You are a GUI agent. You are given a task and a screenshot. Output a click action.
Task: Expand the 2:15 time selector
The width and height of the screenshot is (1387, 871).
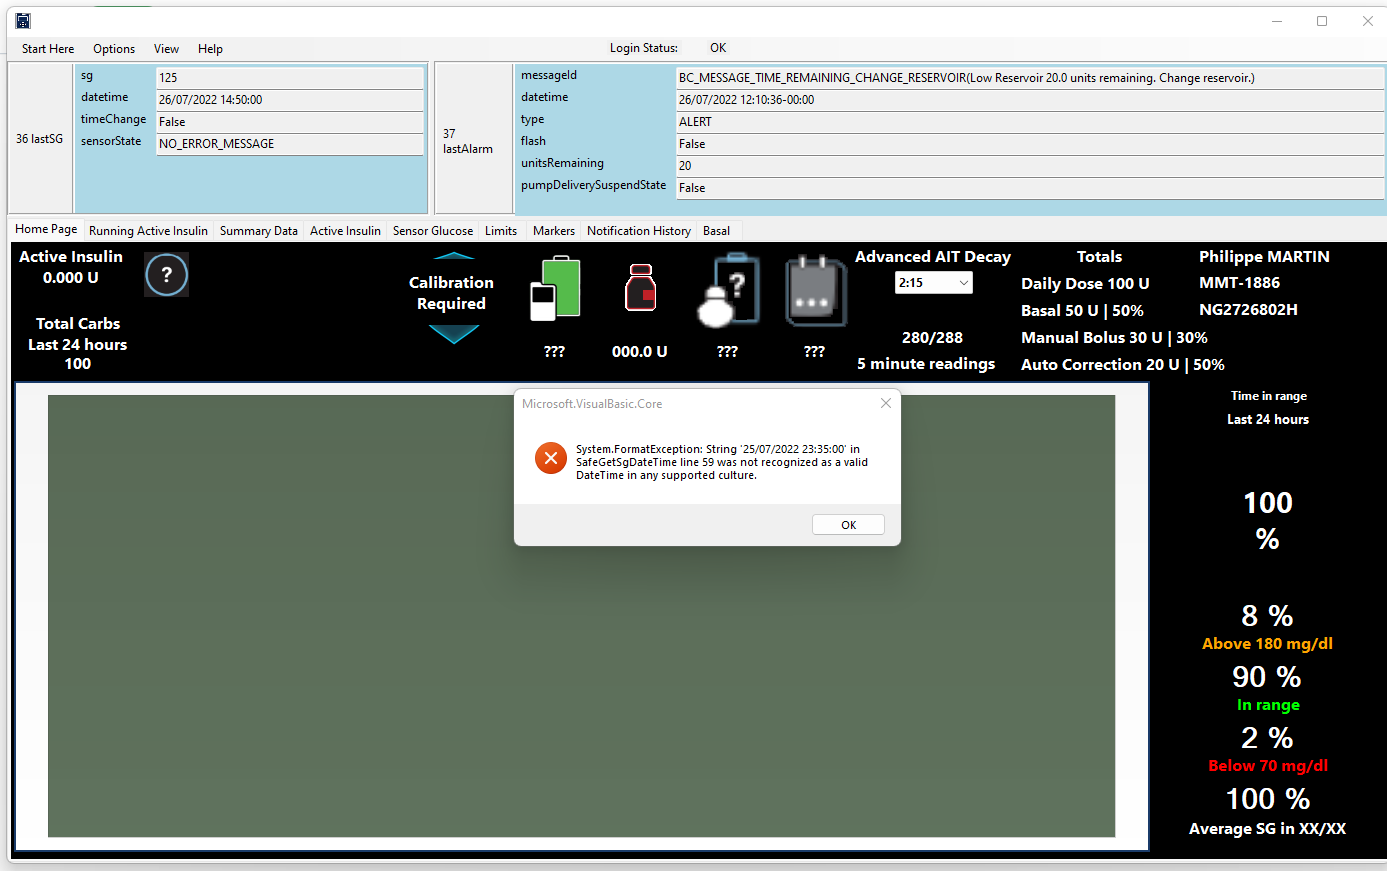click(933, 282)
